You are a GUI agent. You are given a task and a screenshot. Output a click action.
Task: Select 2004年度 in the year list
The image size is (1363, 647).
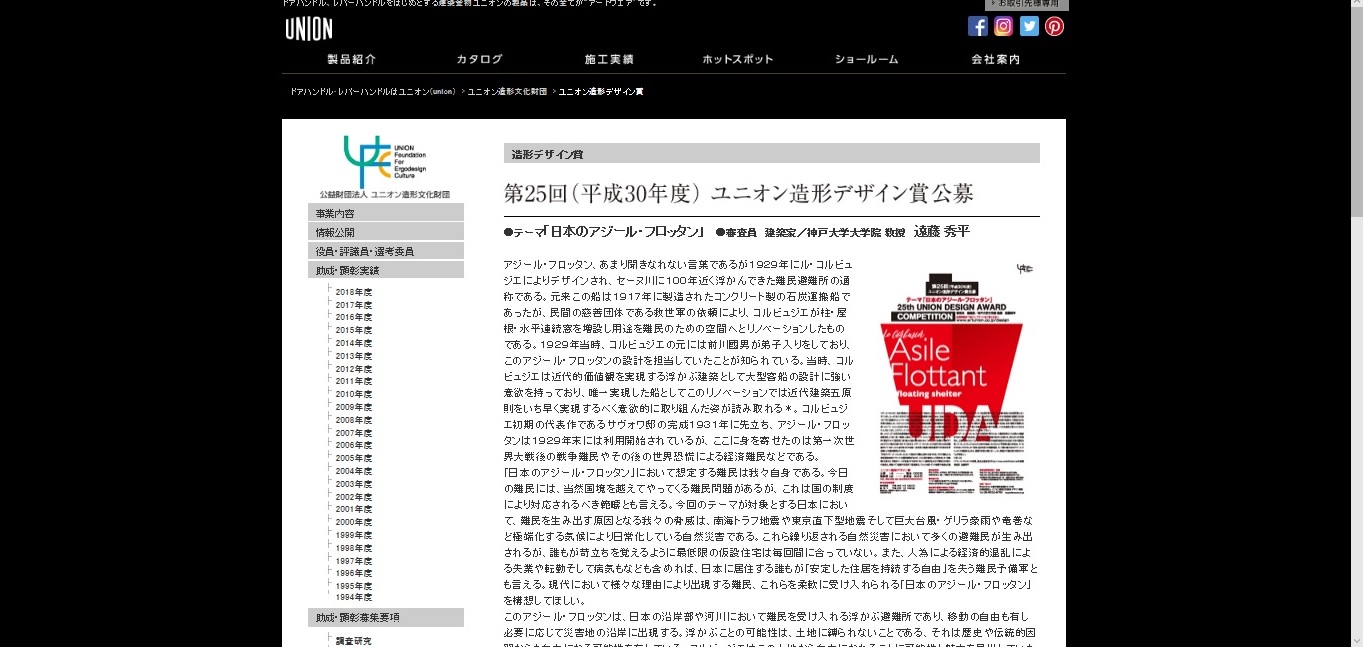pyautogui.click(x=354, y=471)
